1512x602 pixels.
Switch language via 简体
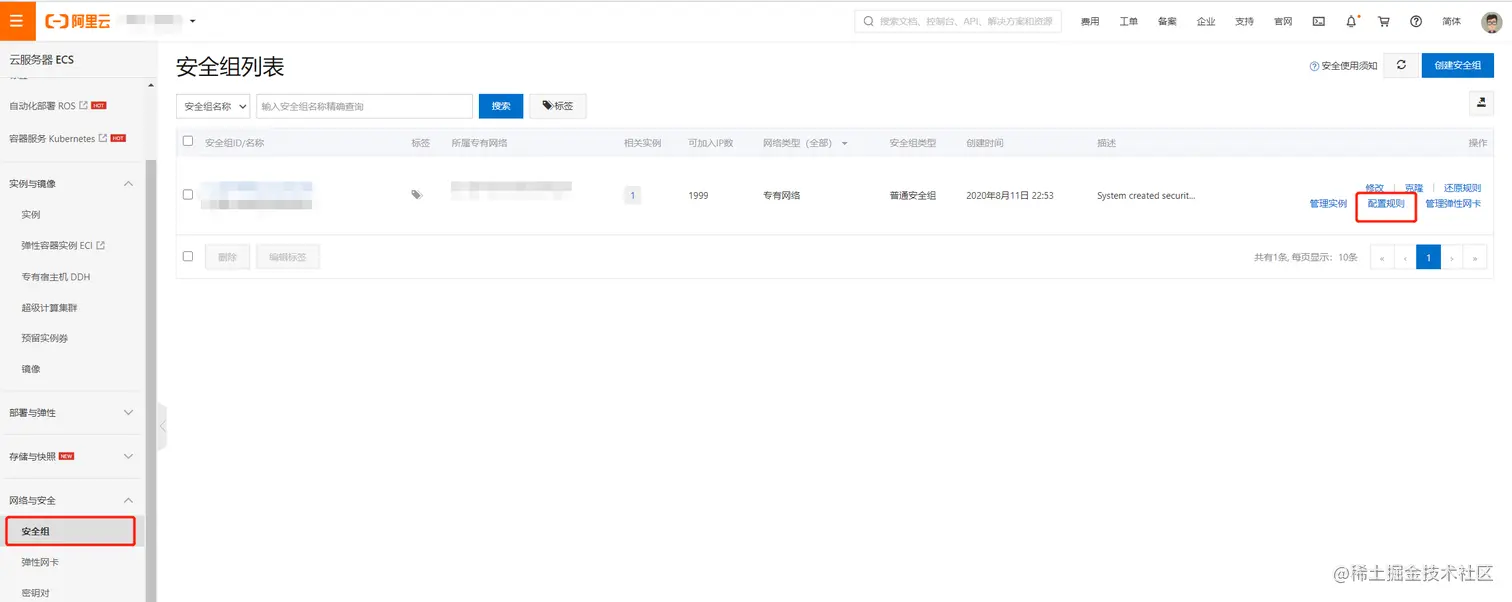tap(1452, 22)
